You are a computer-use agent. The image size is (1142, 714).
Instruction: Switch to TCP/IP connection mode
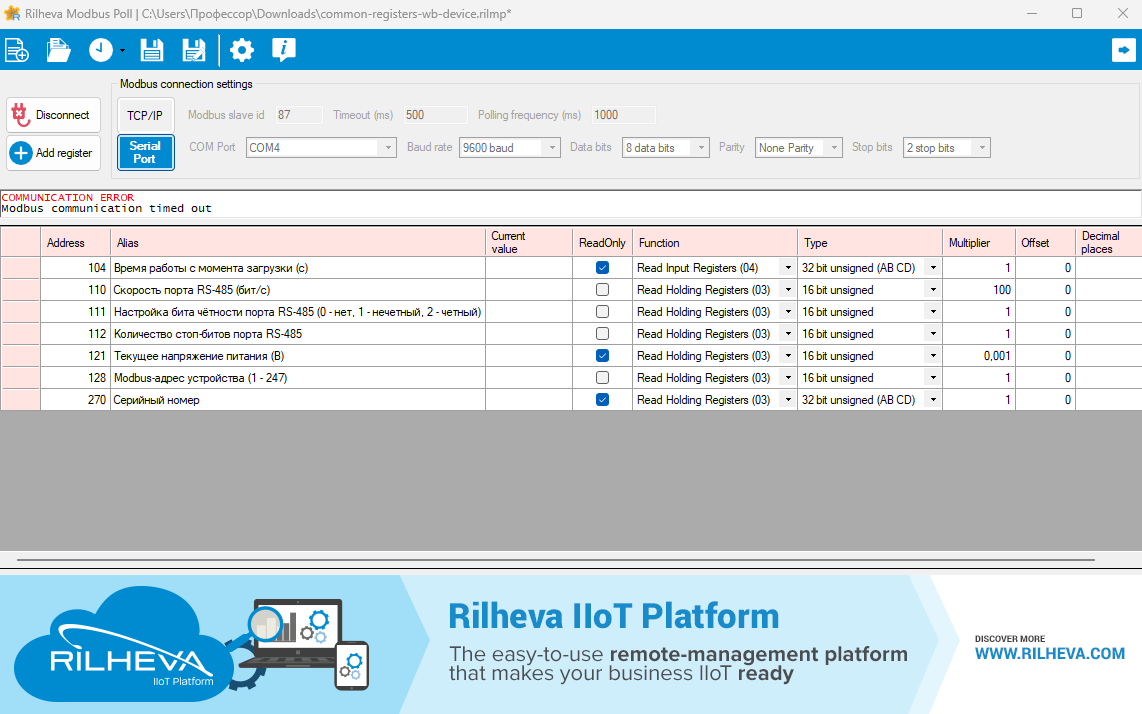(145, 115)
